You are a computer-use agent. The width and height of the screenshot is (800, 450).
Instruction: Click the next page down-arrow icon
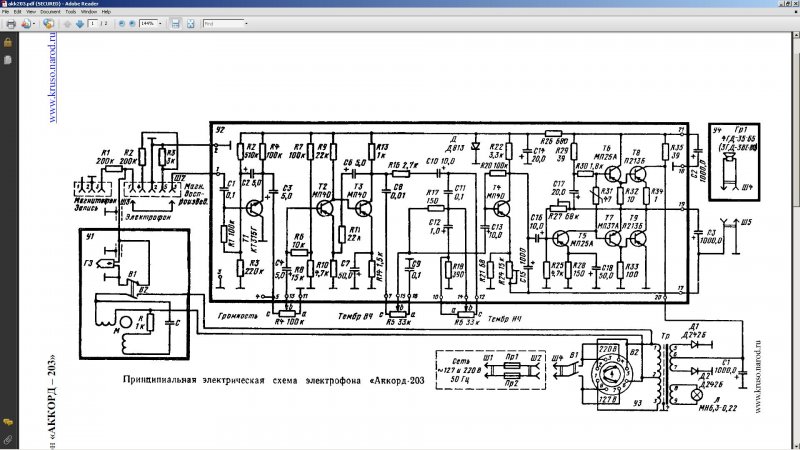(x=80, y=23)
